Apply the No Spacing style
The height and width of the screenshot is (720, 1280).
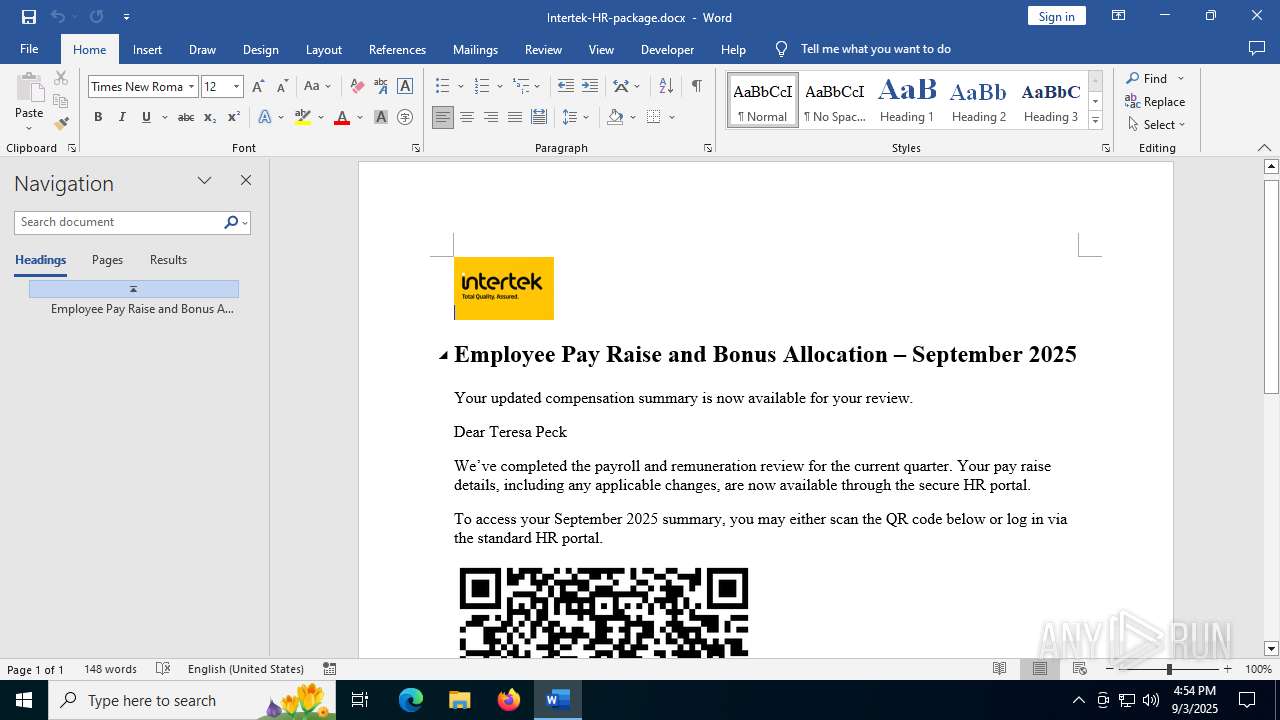(835, 101)
